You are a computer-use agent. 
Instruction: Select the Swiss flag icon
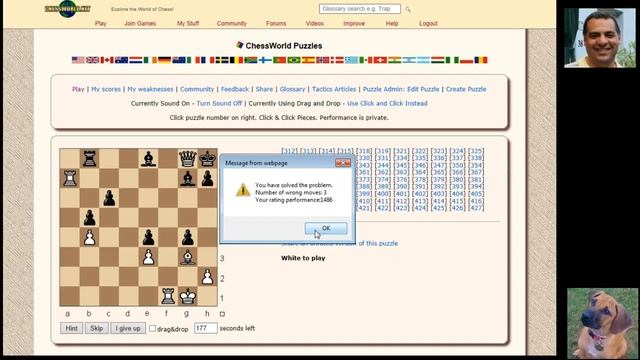coord(380,60)
